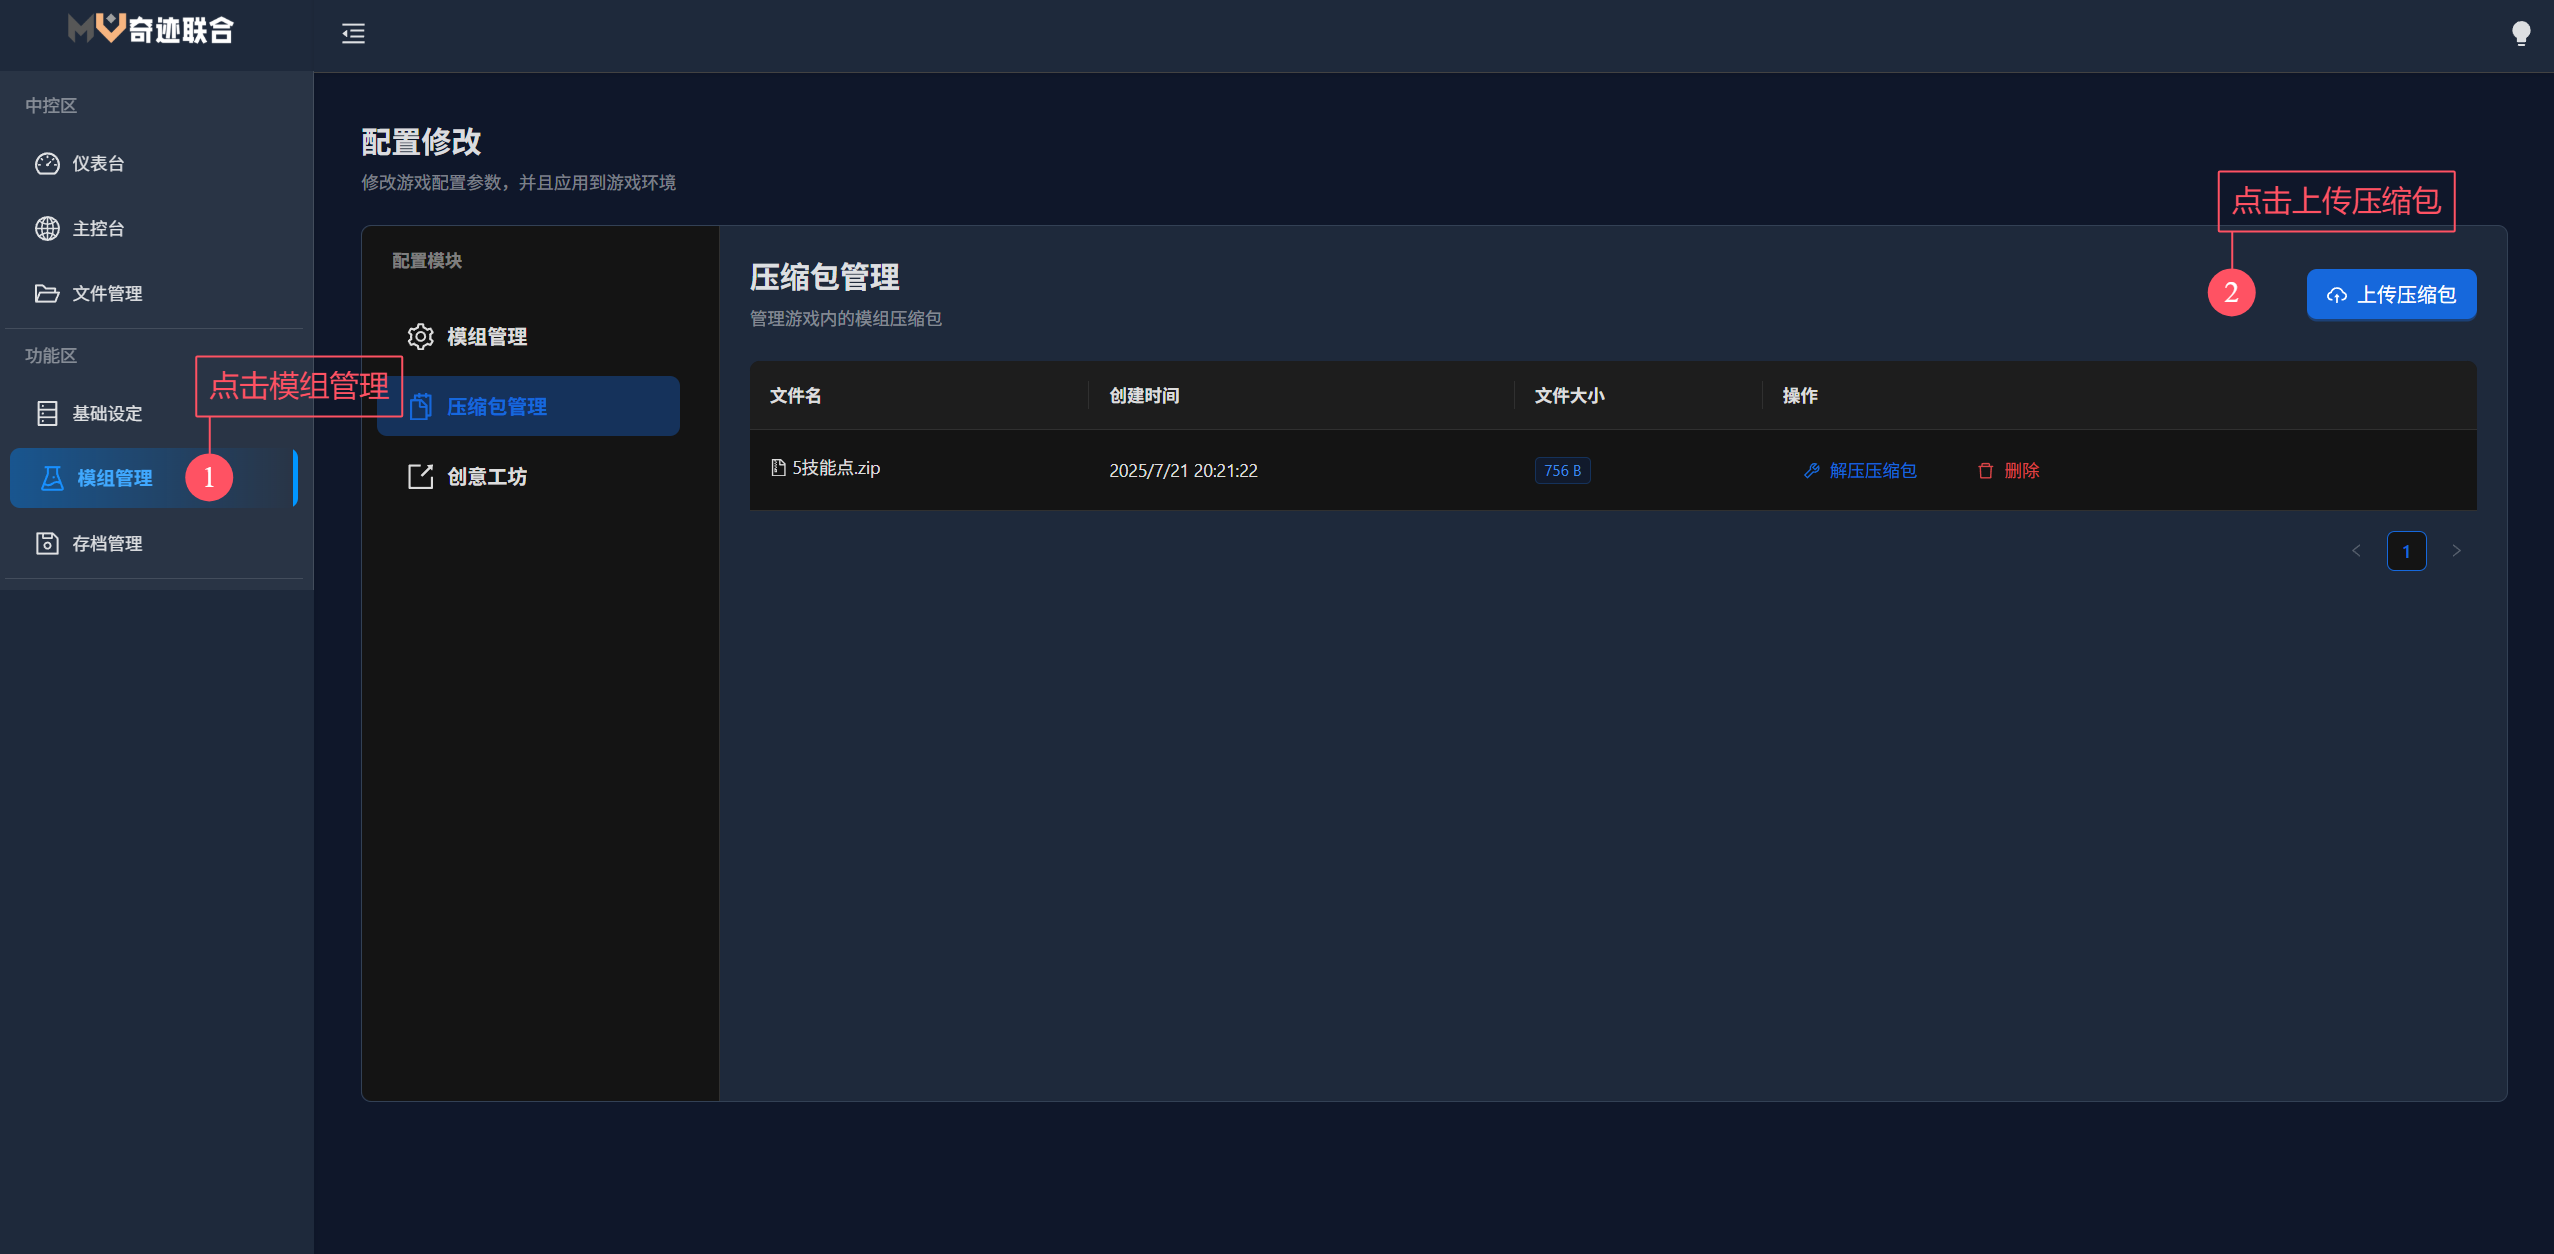Select page 1 in pagination
This screenshot has width=2554, height=1254.
click(2406, 551)
